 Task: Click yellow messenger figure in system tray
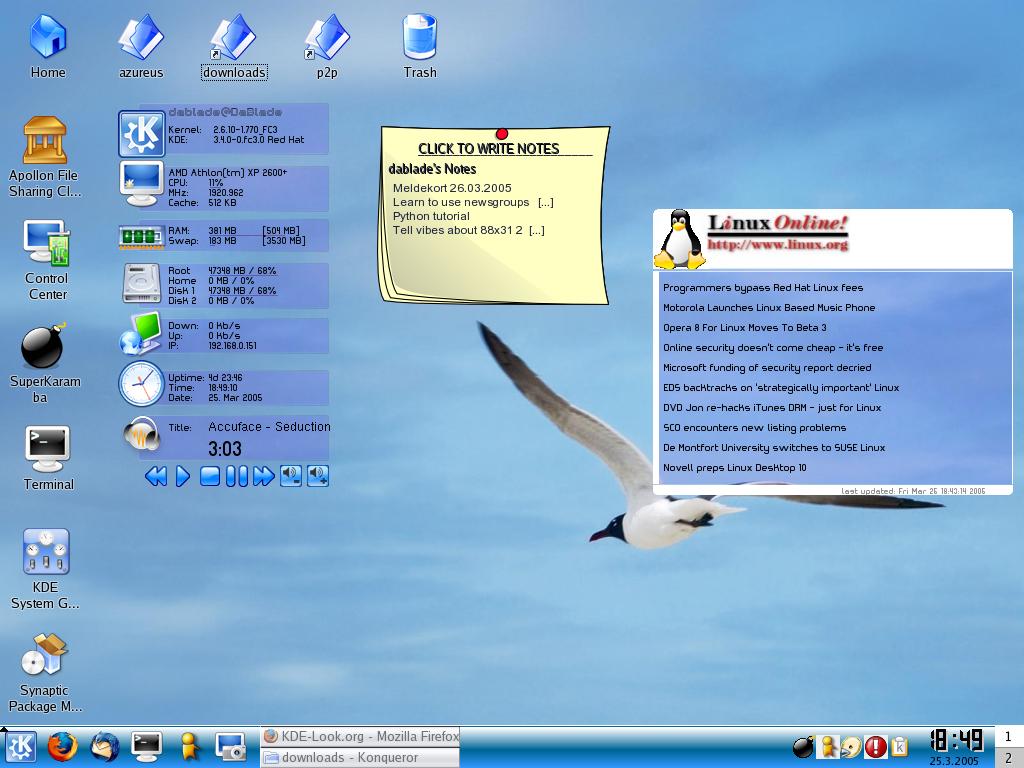(828, 746)
